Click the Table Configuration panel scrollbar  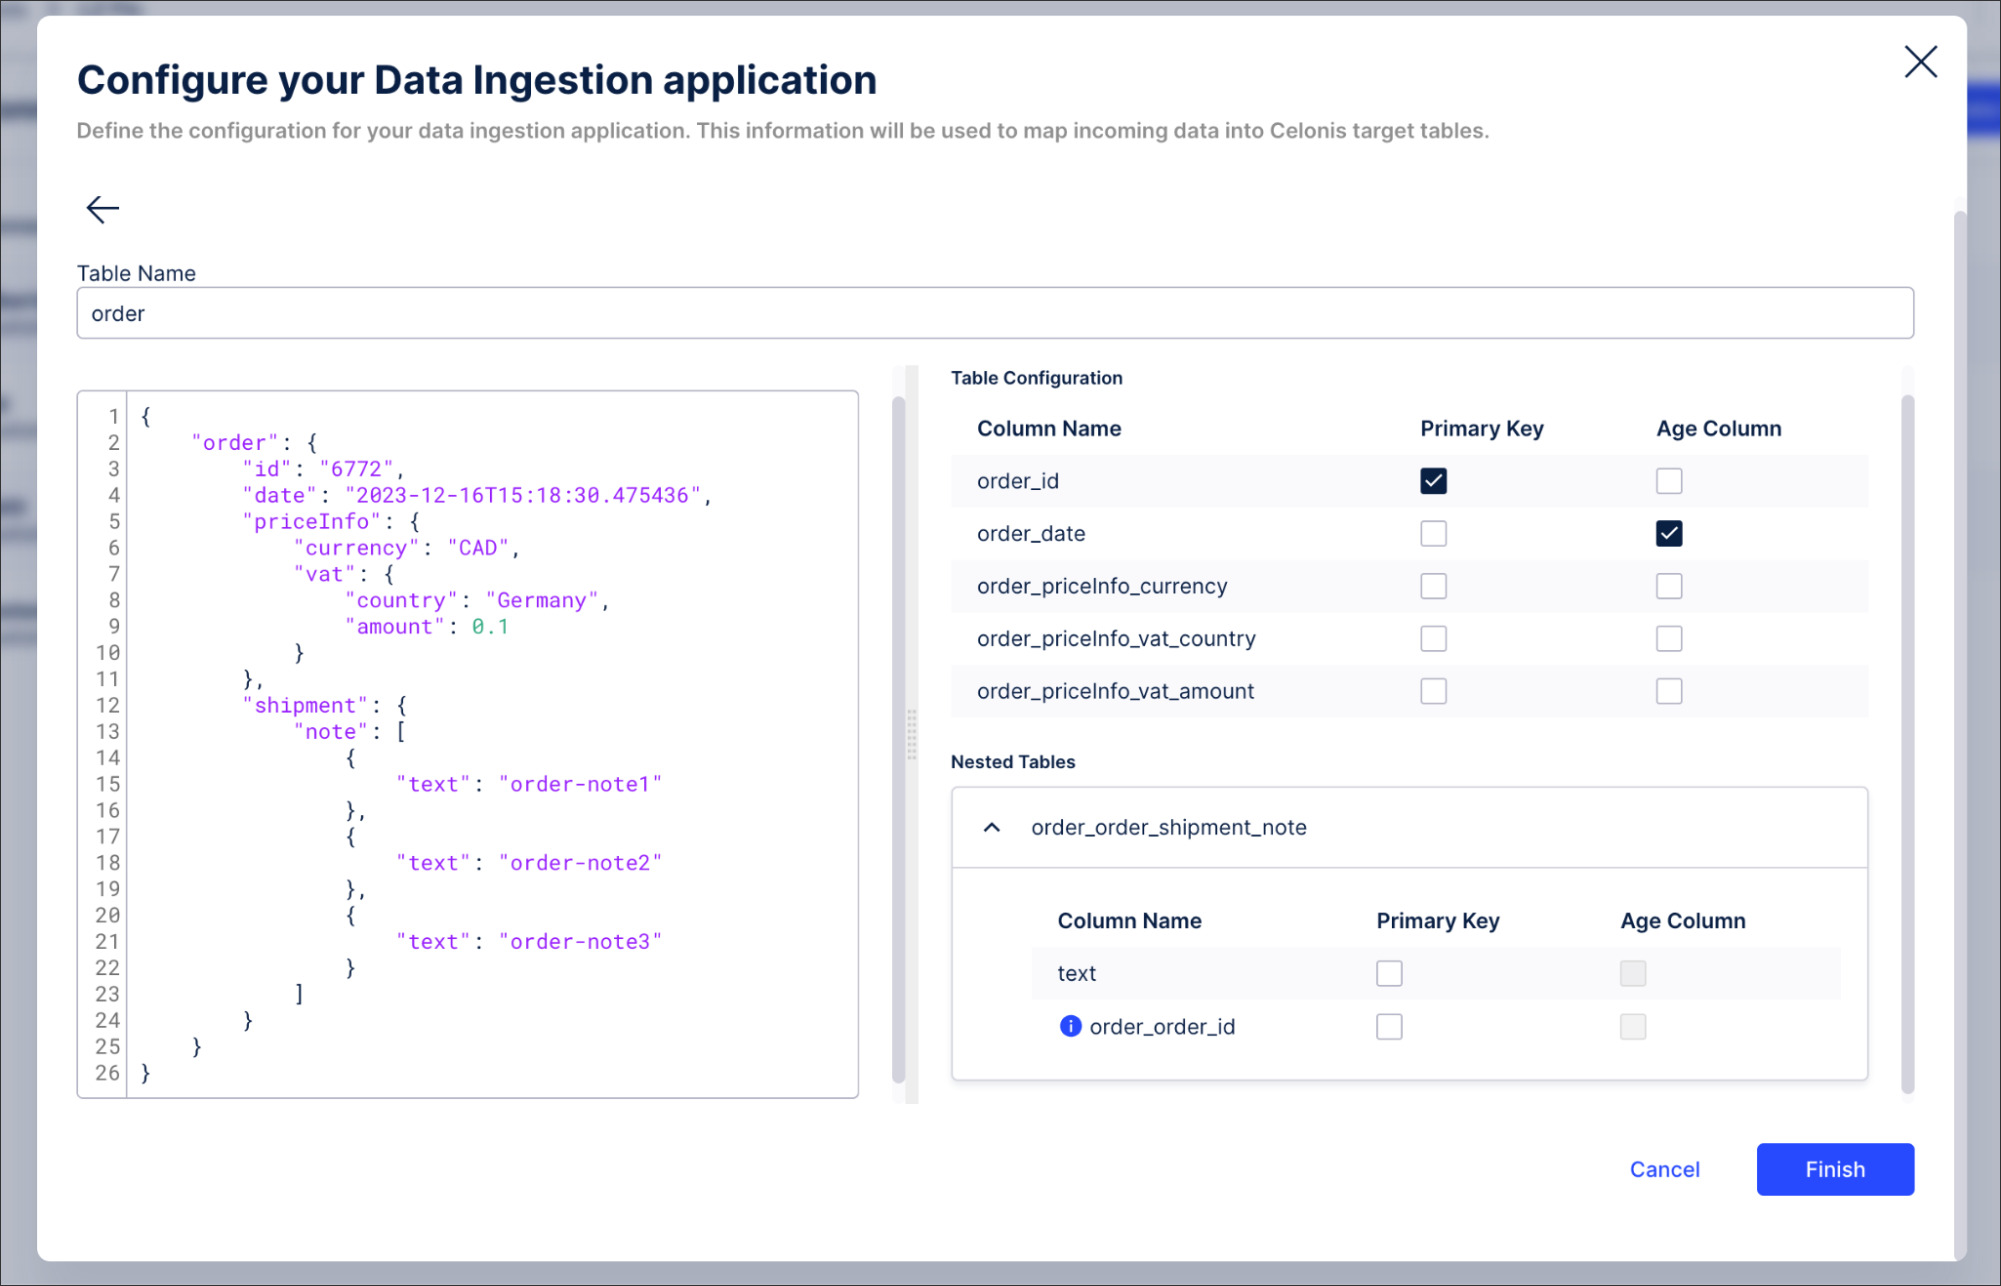pyautogui.click(x=1907, y=745)
